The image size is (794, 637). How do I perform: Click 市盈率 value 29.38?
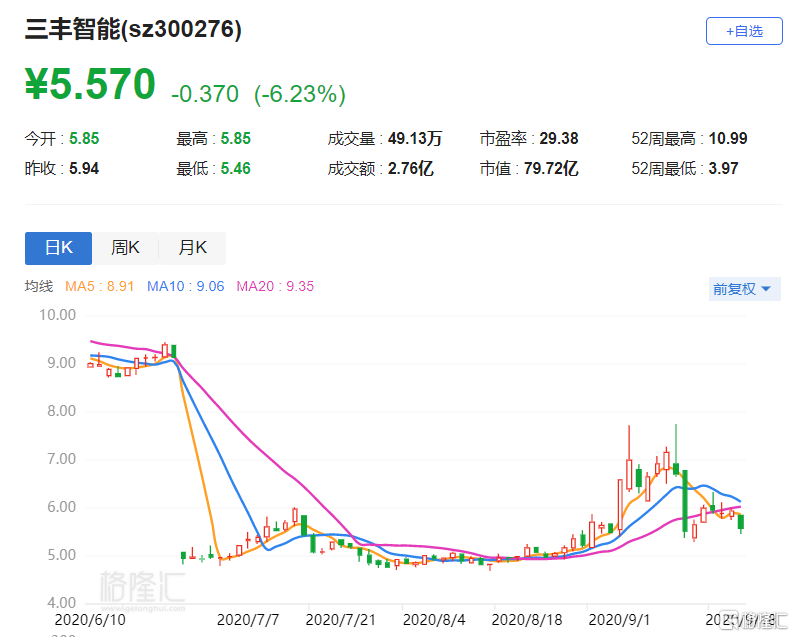[559, 138]
